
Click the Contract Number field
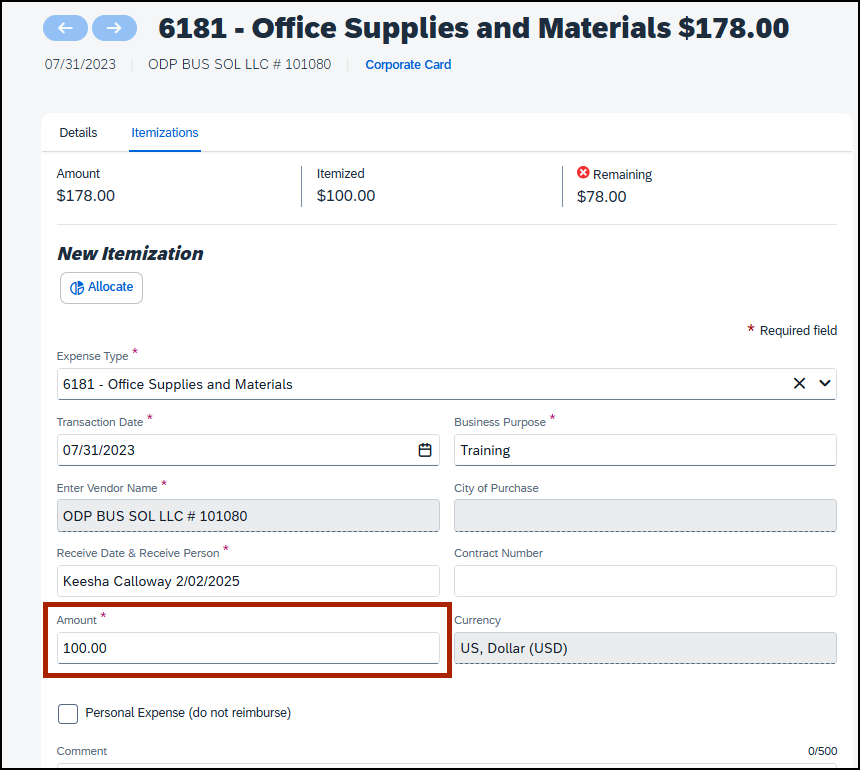pos(645,581)
